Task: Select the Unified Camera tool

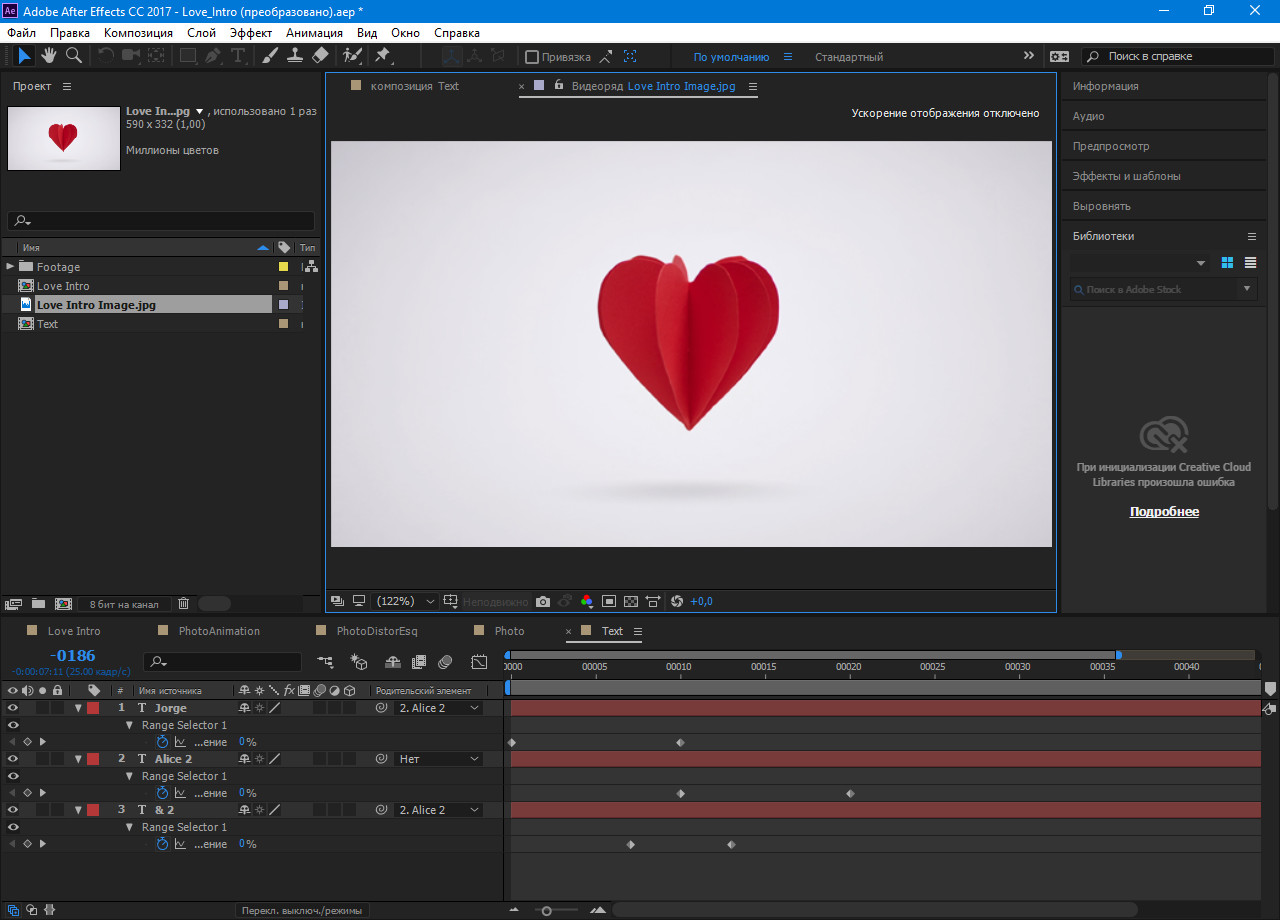Action: point(131,56)
